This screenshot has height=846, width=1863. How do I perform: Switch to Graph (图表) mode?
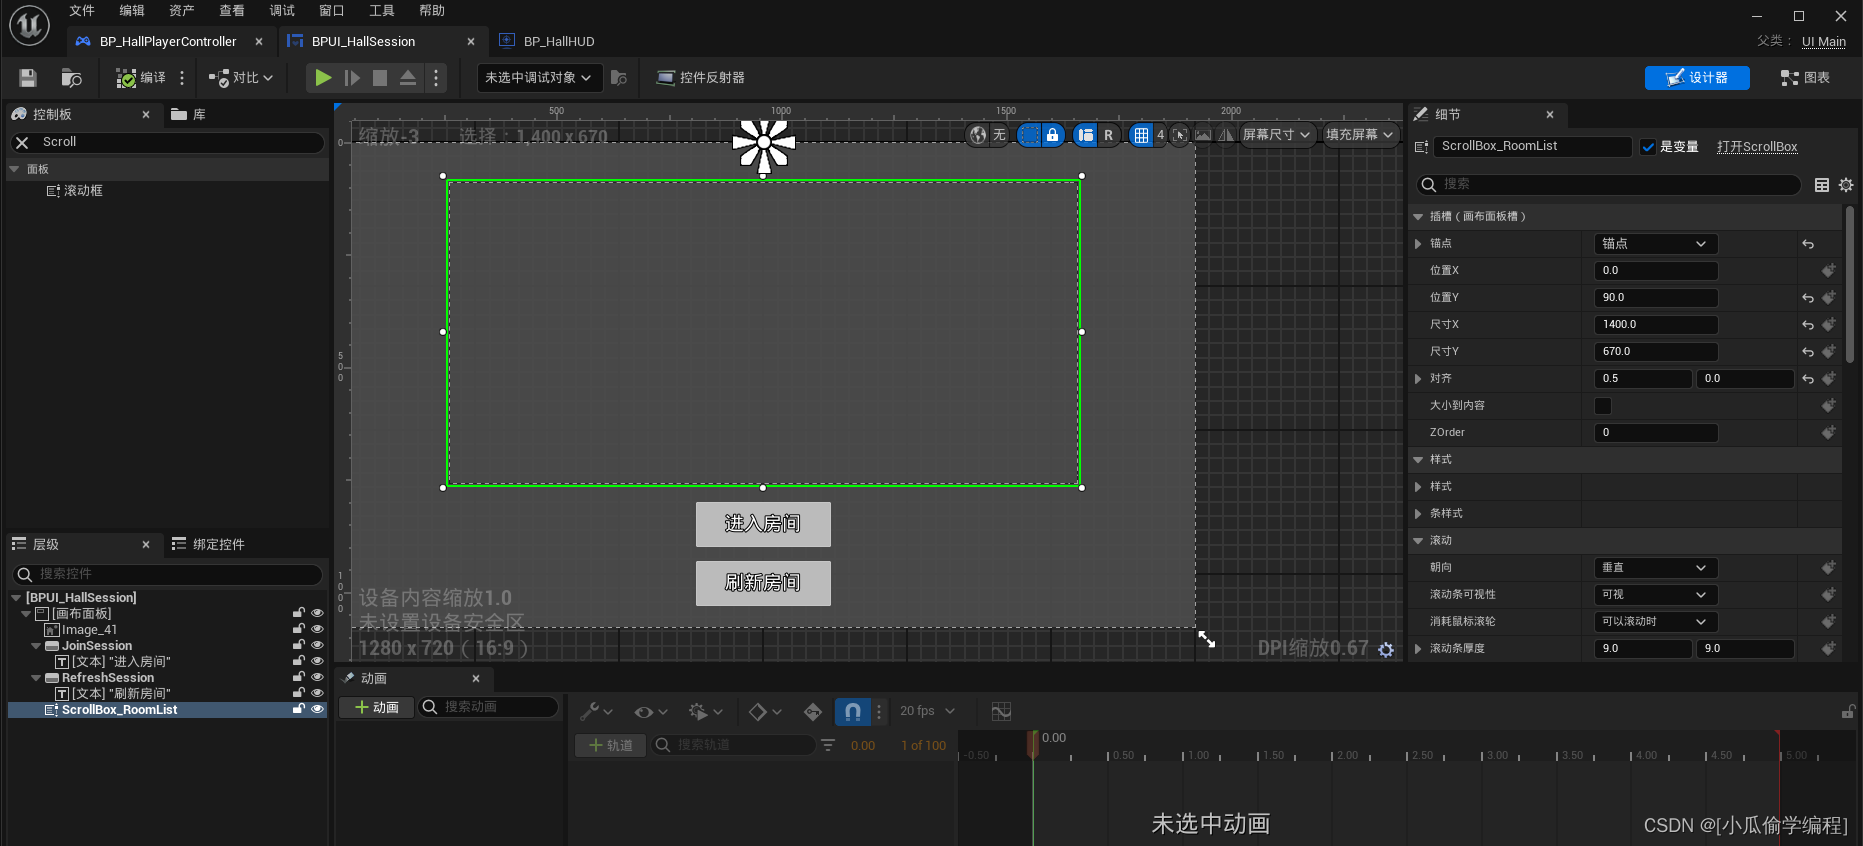[1805, 78]
